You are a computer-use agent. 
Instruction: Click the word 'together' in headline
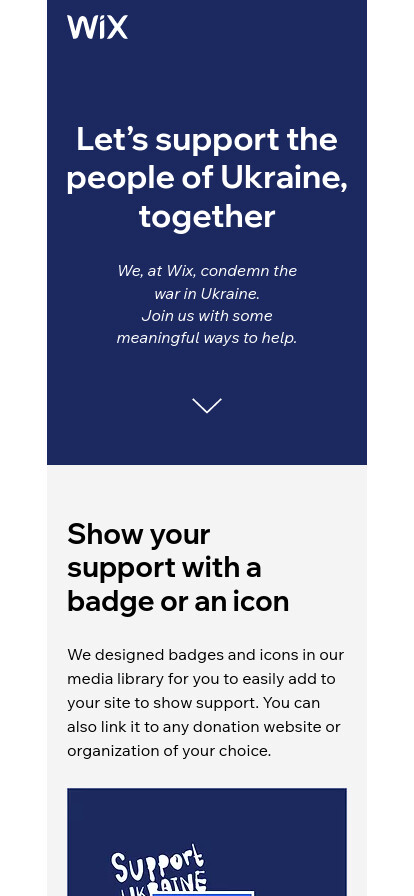coord(207,217)
